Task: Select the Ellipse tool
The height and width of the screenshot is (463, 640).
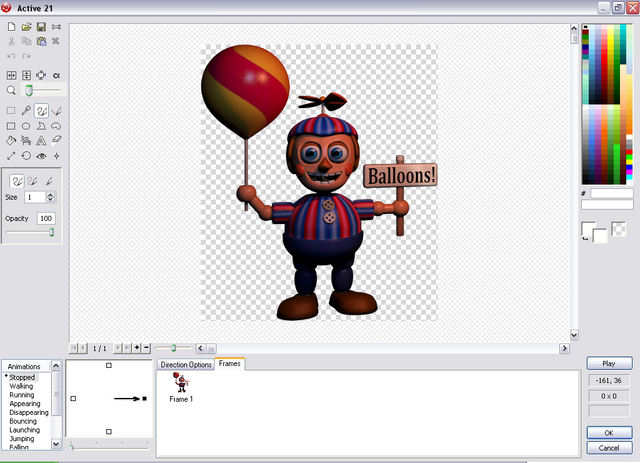Action: 26,126
